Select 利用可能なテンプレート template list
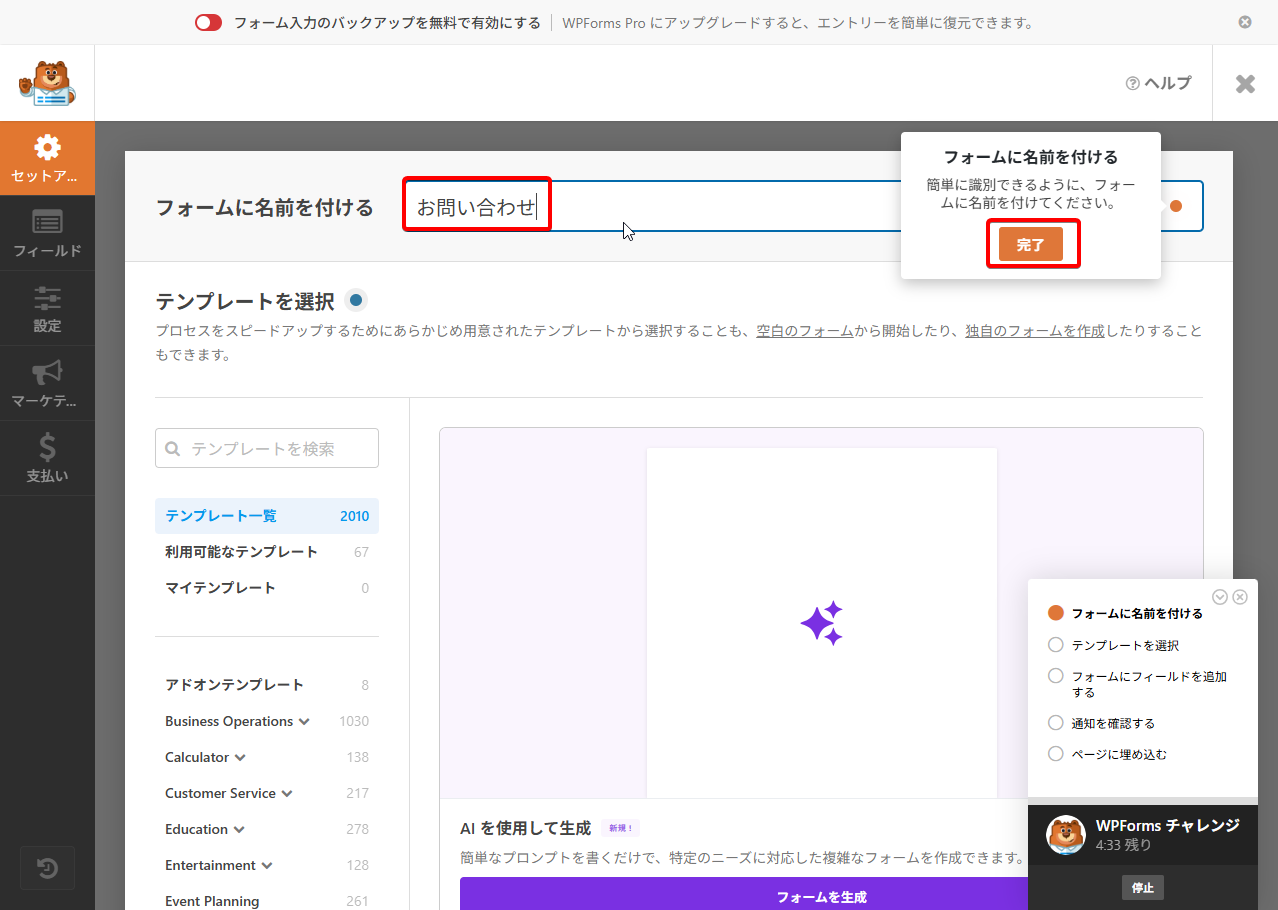The height and width of the screenshot is (910, 1278). point(241,552)
